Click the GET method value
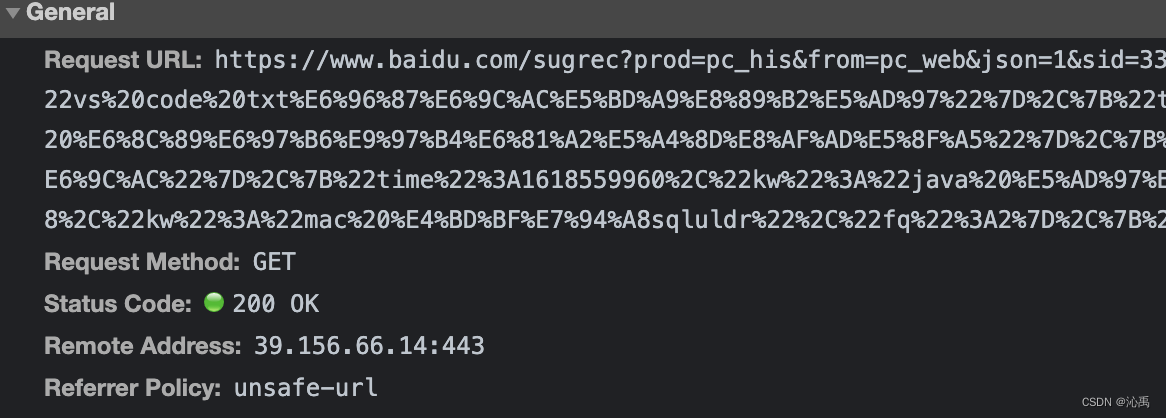1166x418 pixels. [x=274, y=262]
